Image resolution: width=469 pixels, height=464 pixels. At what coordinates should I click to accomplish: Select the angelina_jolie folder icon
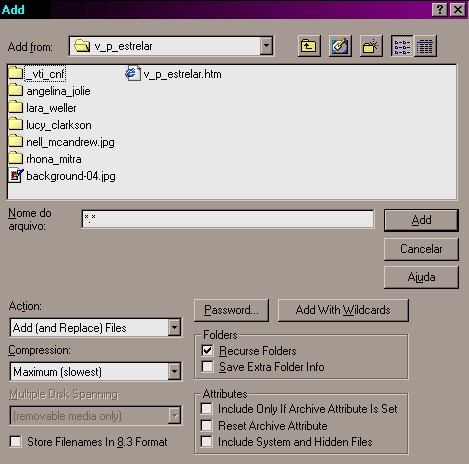click(x=15, y=90)
